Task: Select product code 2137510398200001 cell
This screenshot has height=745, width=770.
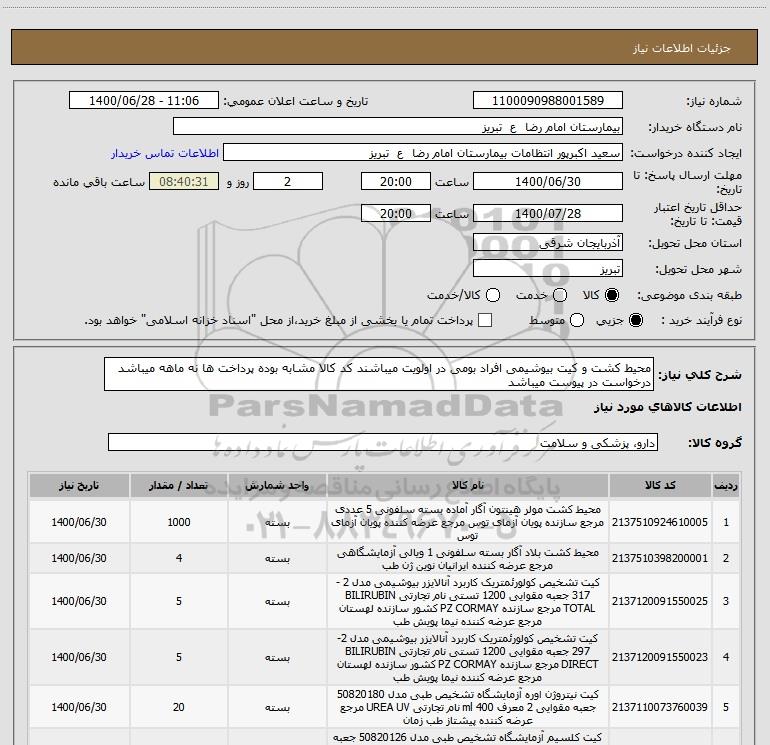Action: 660,558
